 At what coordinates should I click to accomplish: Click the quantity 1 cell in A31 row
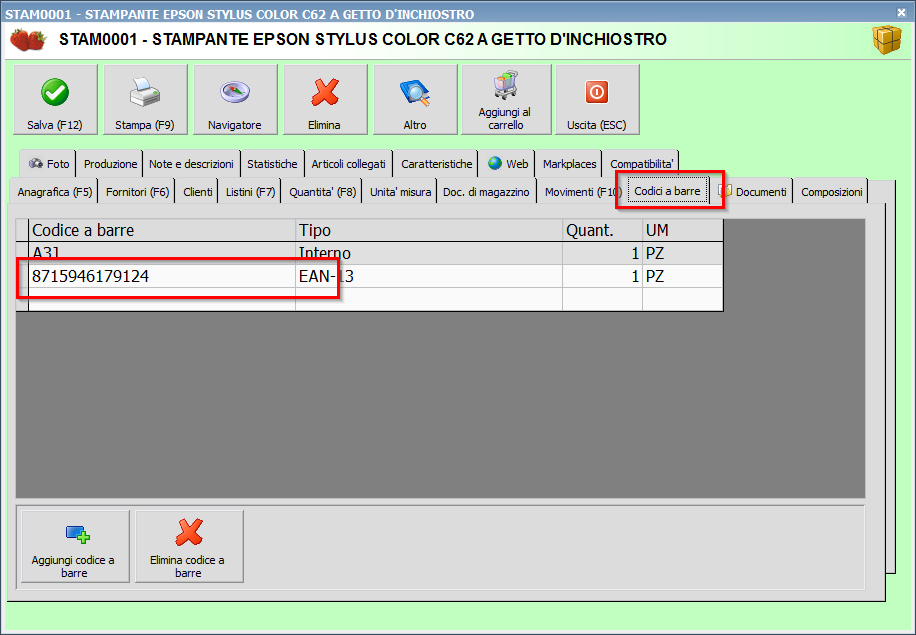point(602,254)
